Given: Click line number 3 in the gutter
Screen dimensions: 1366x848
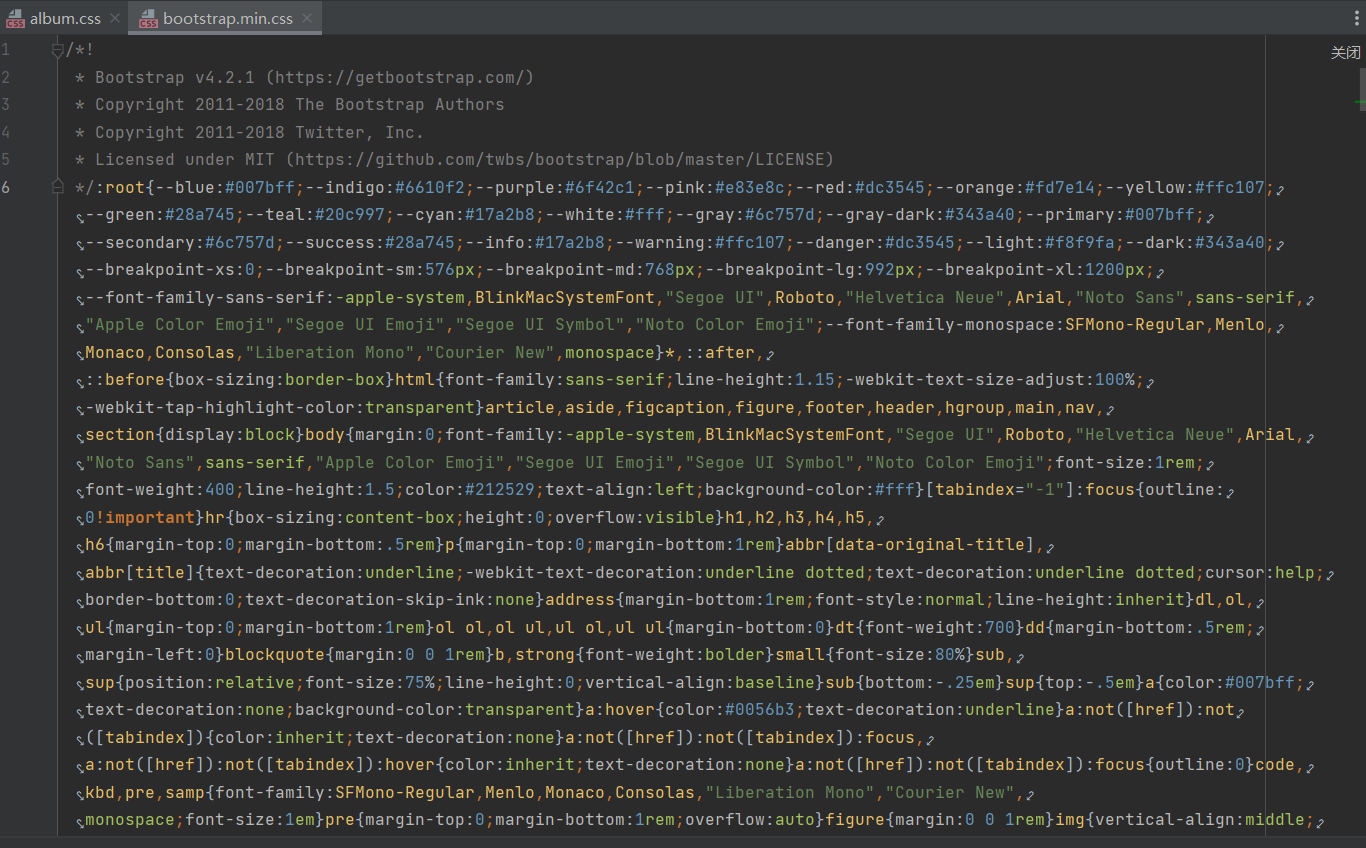Looking at the screenshot, I should (6, 104).
